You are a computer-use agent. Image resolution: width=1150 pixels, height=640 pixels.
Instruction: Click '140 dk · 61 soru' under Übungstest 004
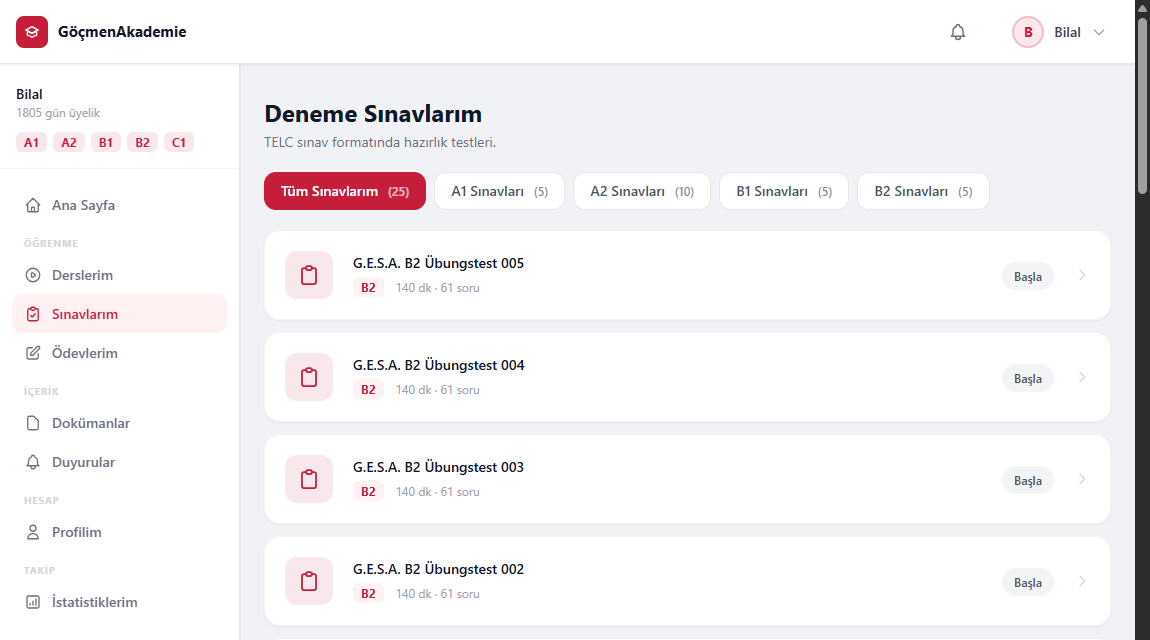pyautogui.click(x=438, y=390)
